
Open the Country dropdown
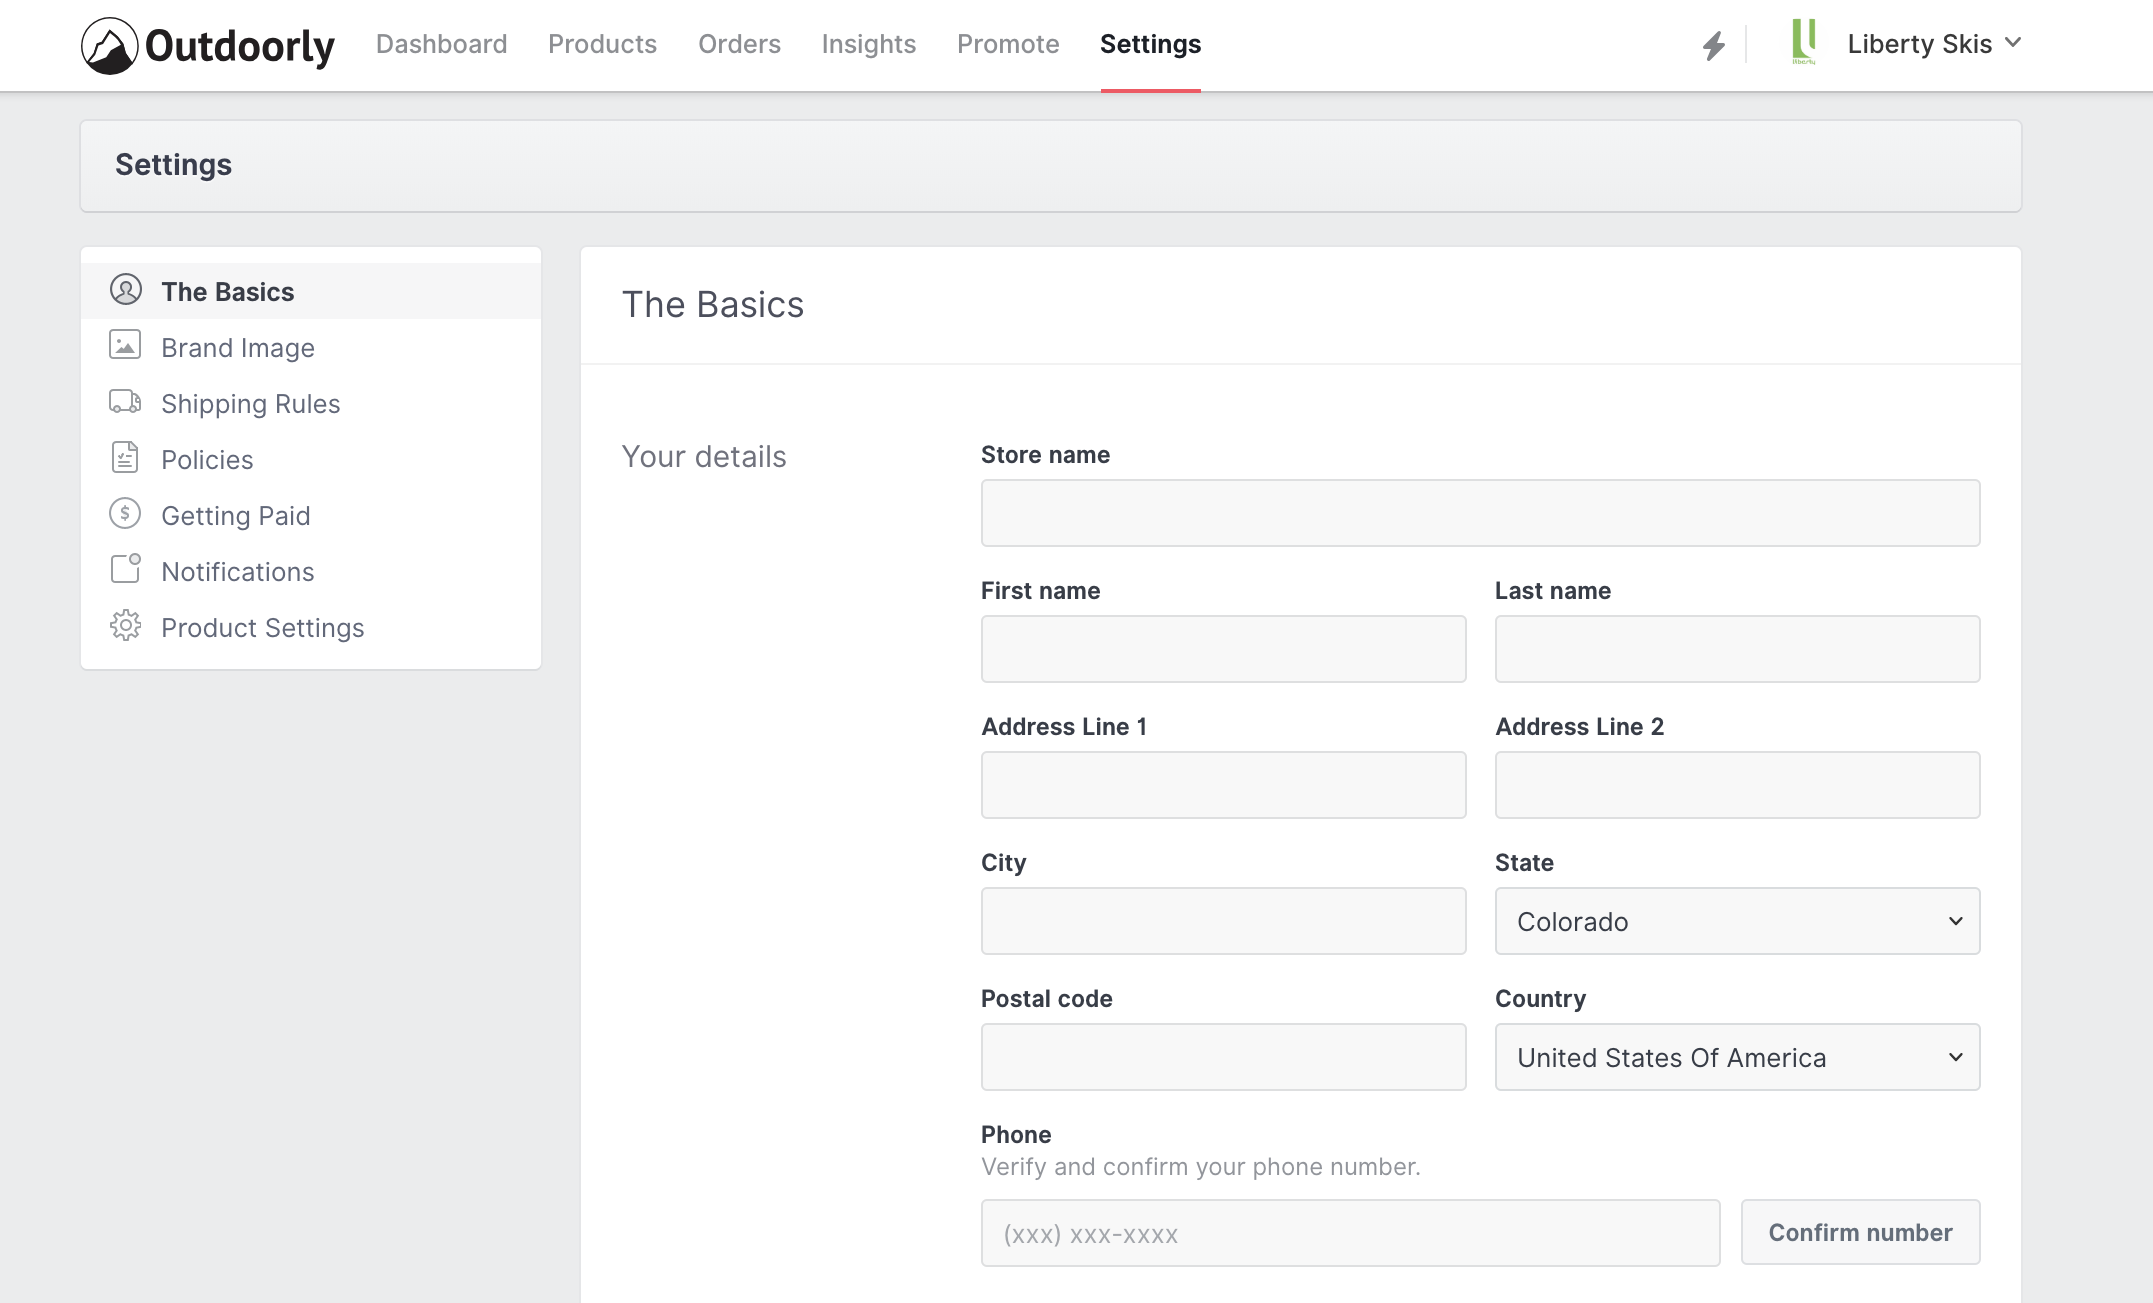(x=1737, y=1057)
